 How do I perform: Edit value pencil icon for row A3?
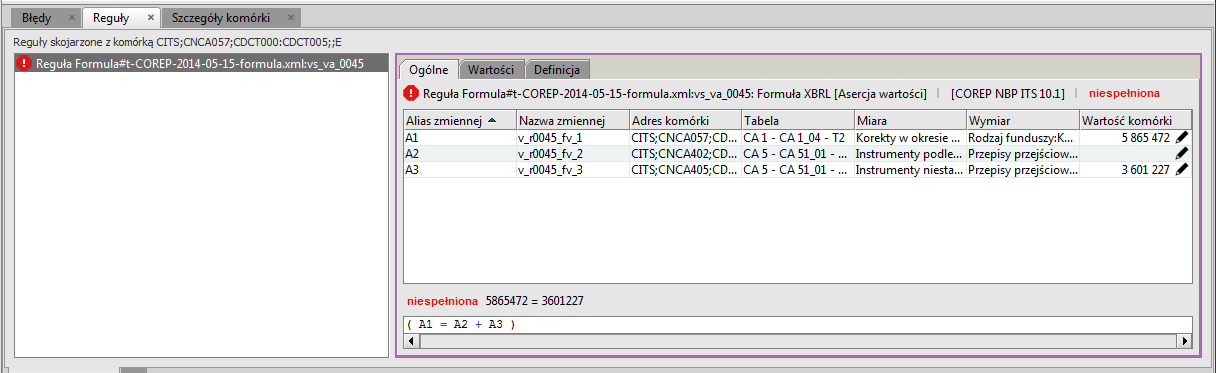(x=1182, y=170)
